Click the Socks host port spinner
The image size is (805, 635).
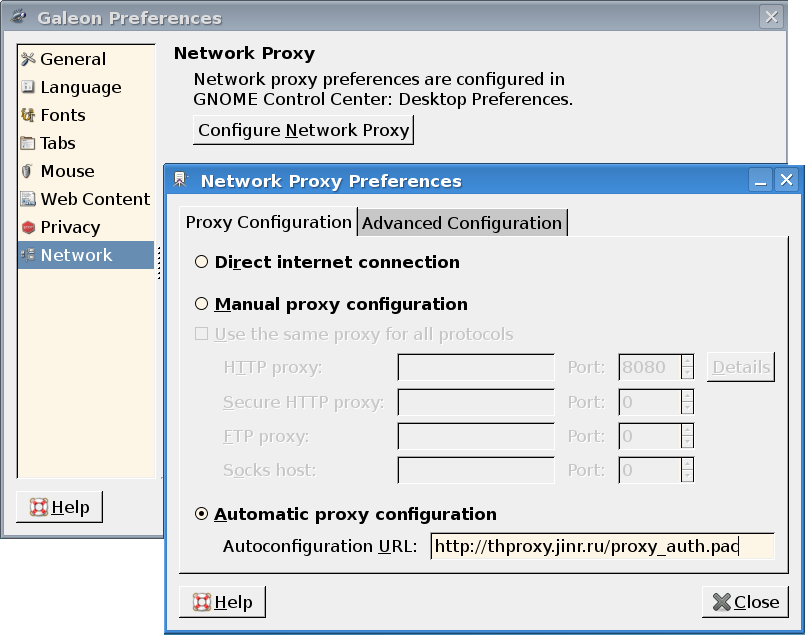click(656, 470)
